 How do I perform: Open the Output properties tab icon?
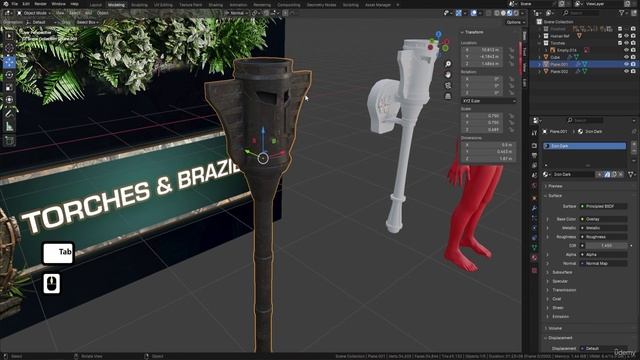pyautogui.click(x=534, y=155)
